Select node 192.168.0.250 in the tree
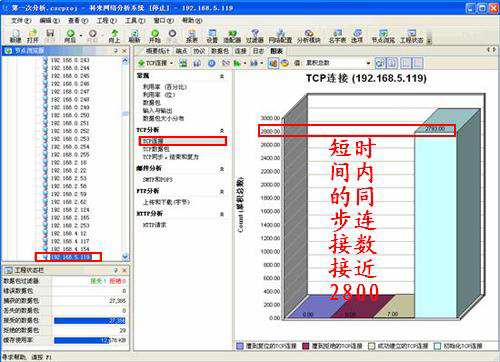500x362 pixels. [x=70, y=115]
